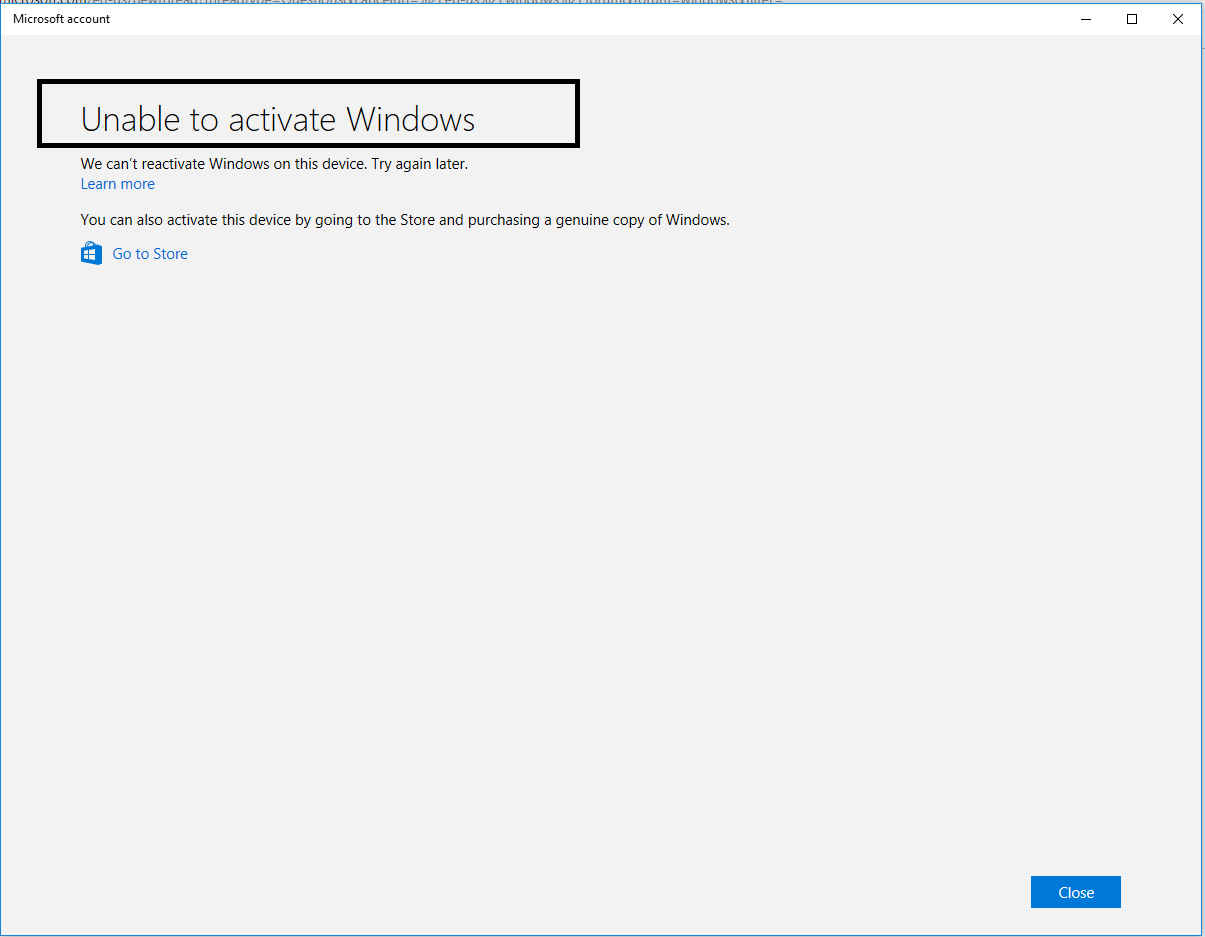The width and height of the screenshot is (1205, 937).
Task: Click the blue Windows Store bag icon
Action: pos(91,253)
